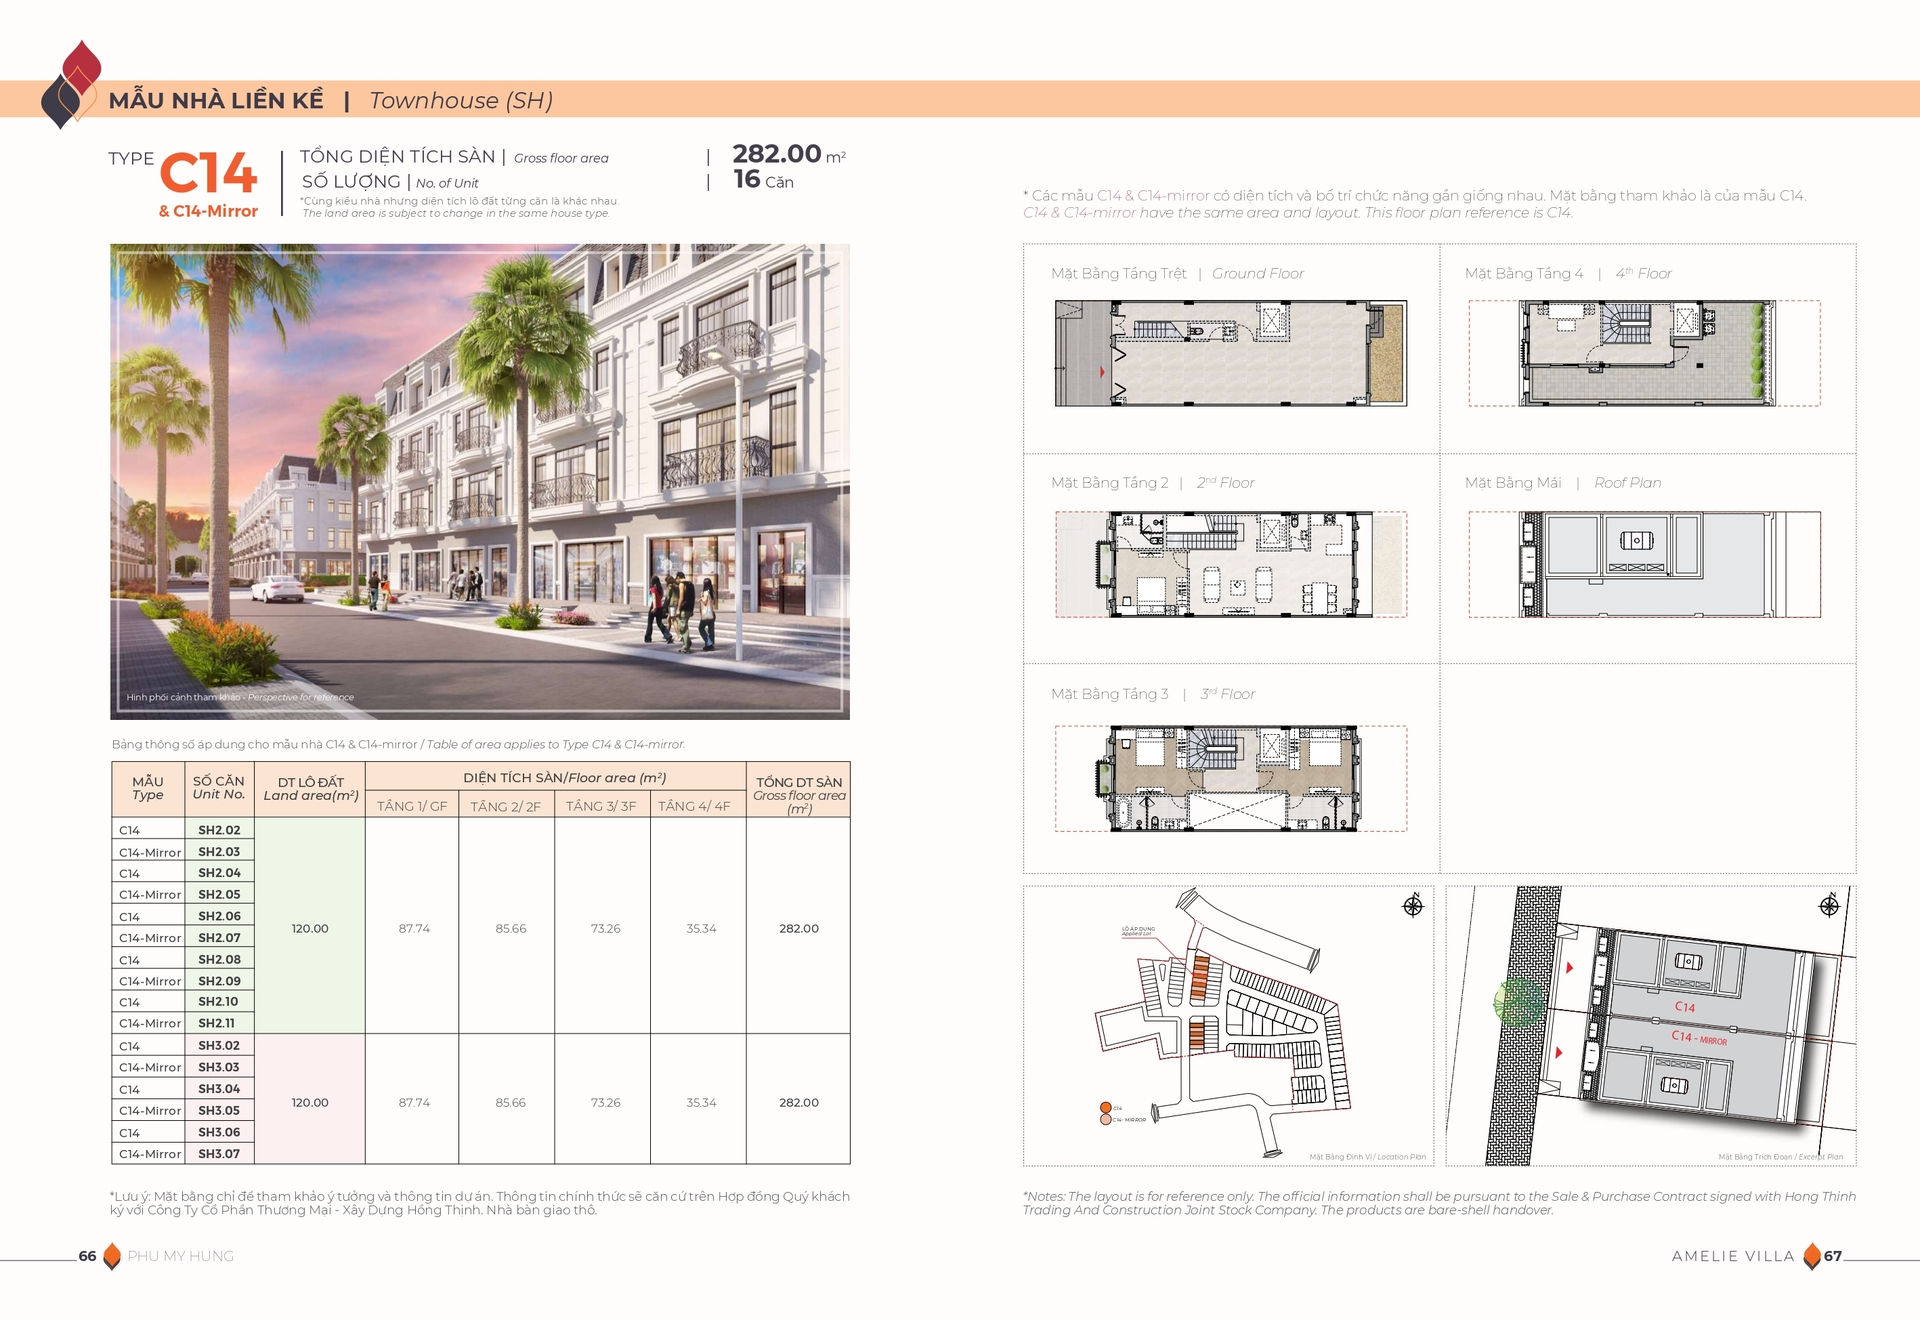The image size is (1920, 1320).
Task: Click the AMELIE VILLA footer text
Action: click(1733, 1256)
